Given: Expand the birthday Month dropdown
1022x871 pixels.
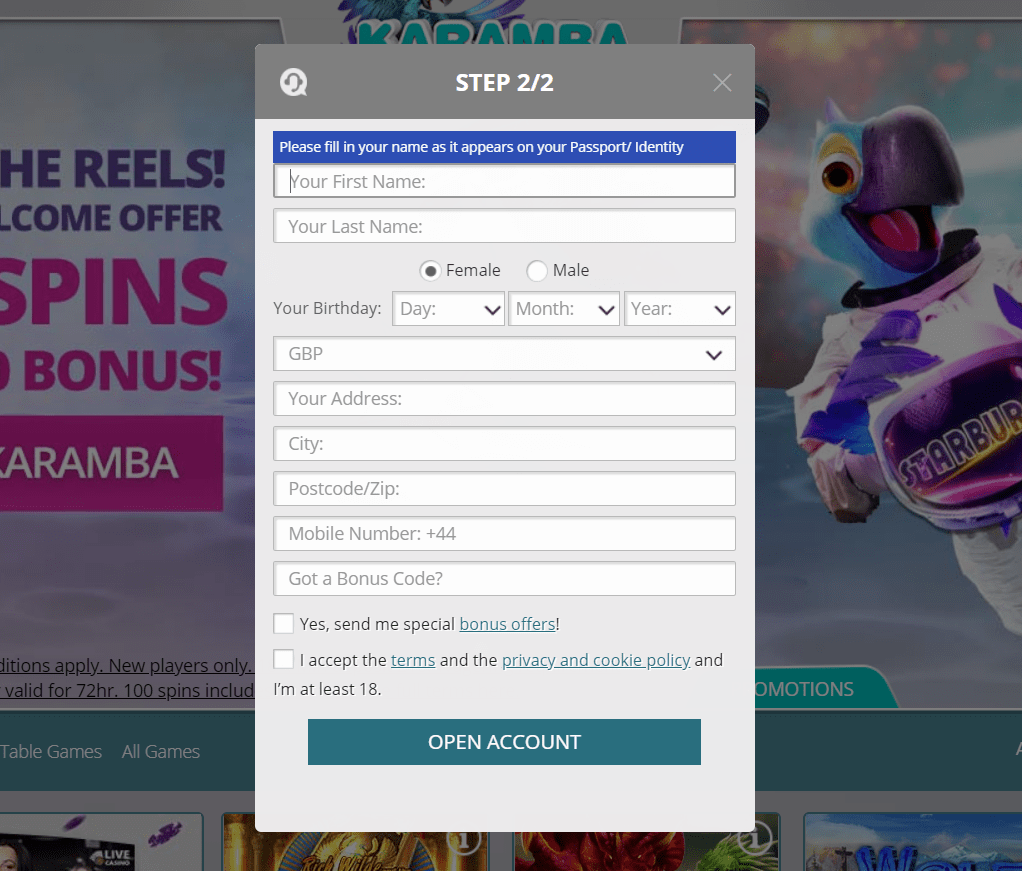Looking at the screenshot, I should coord(564,309).
